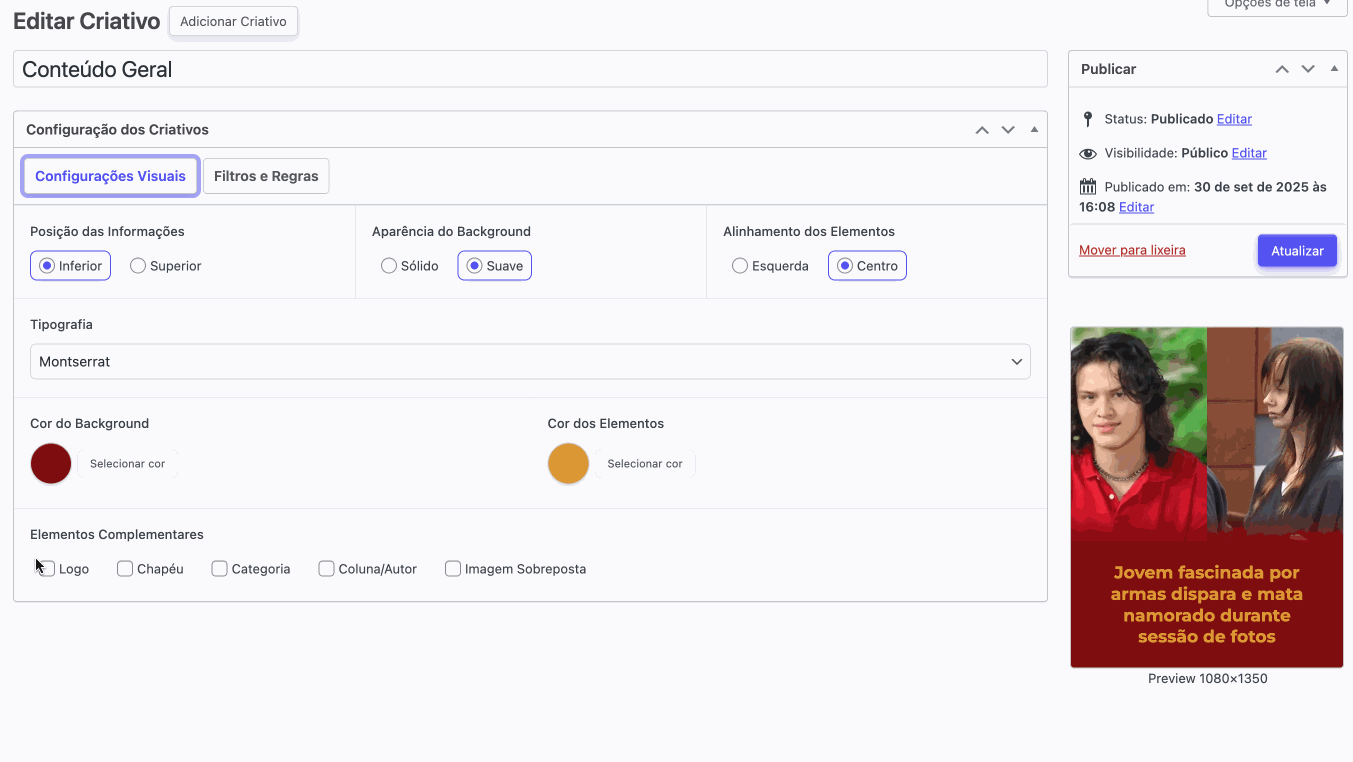Open the Tipografia Montserrat dropdown
Viewport: 1353px width, 762px height.
pyautogui.click(x=530, y=362)
